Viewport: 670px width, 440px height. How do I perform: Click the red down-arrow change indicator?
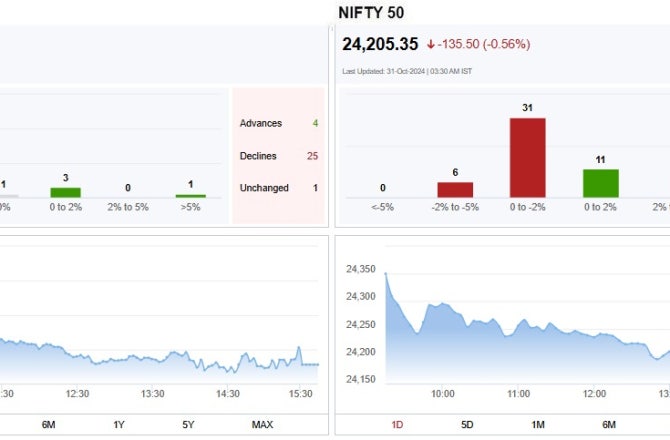tap(431, 44)
